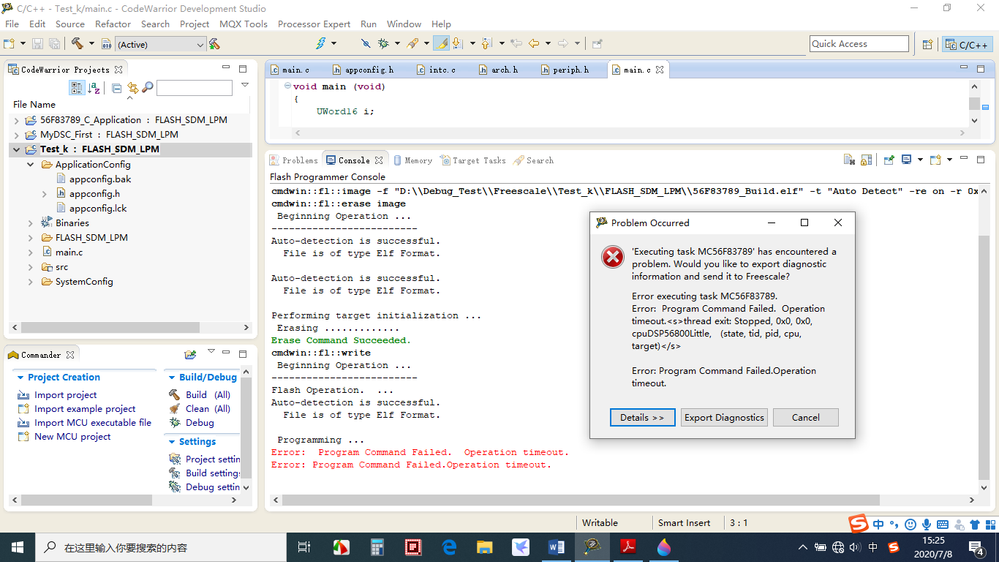Collapse the ApplicationConfig folder
This screenshot has width=999, height=562.
click(31, 164)
